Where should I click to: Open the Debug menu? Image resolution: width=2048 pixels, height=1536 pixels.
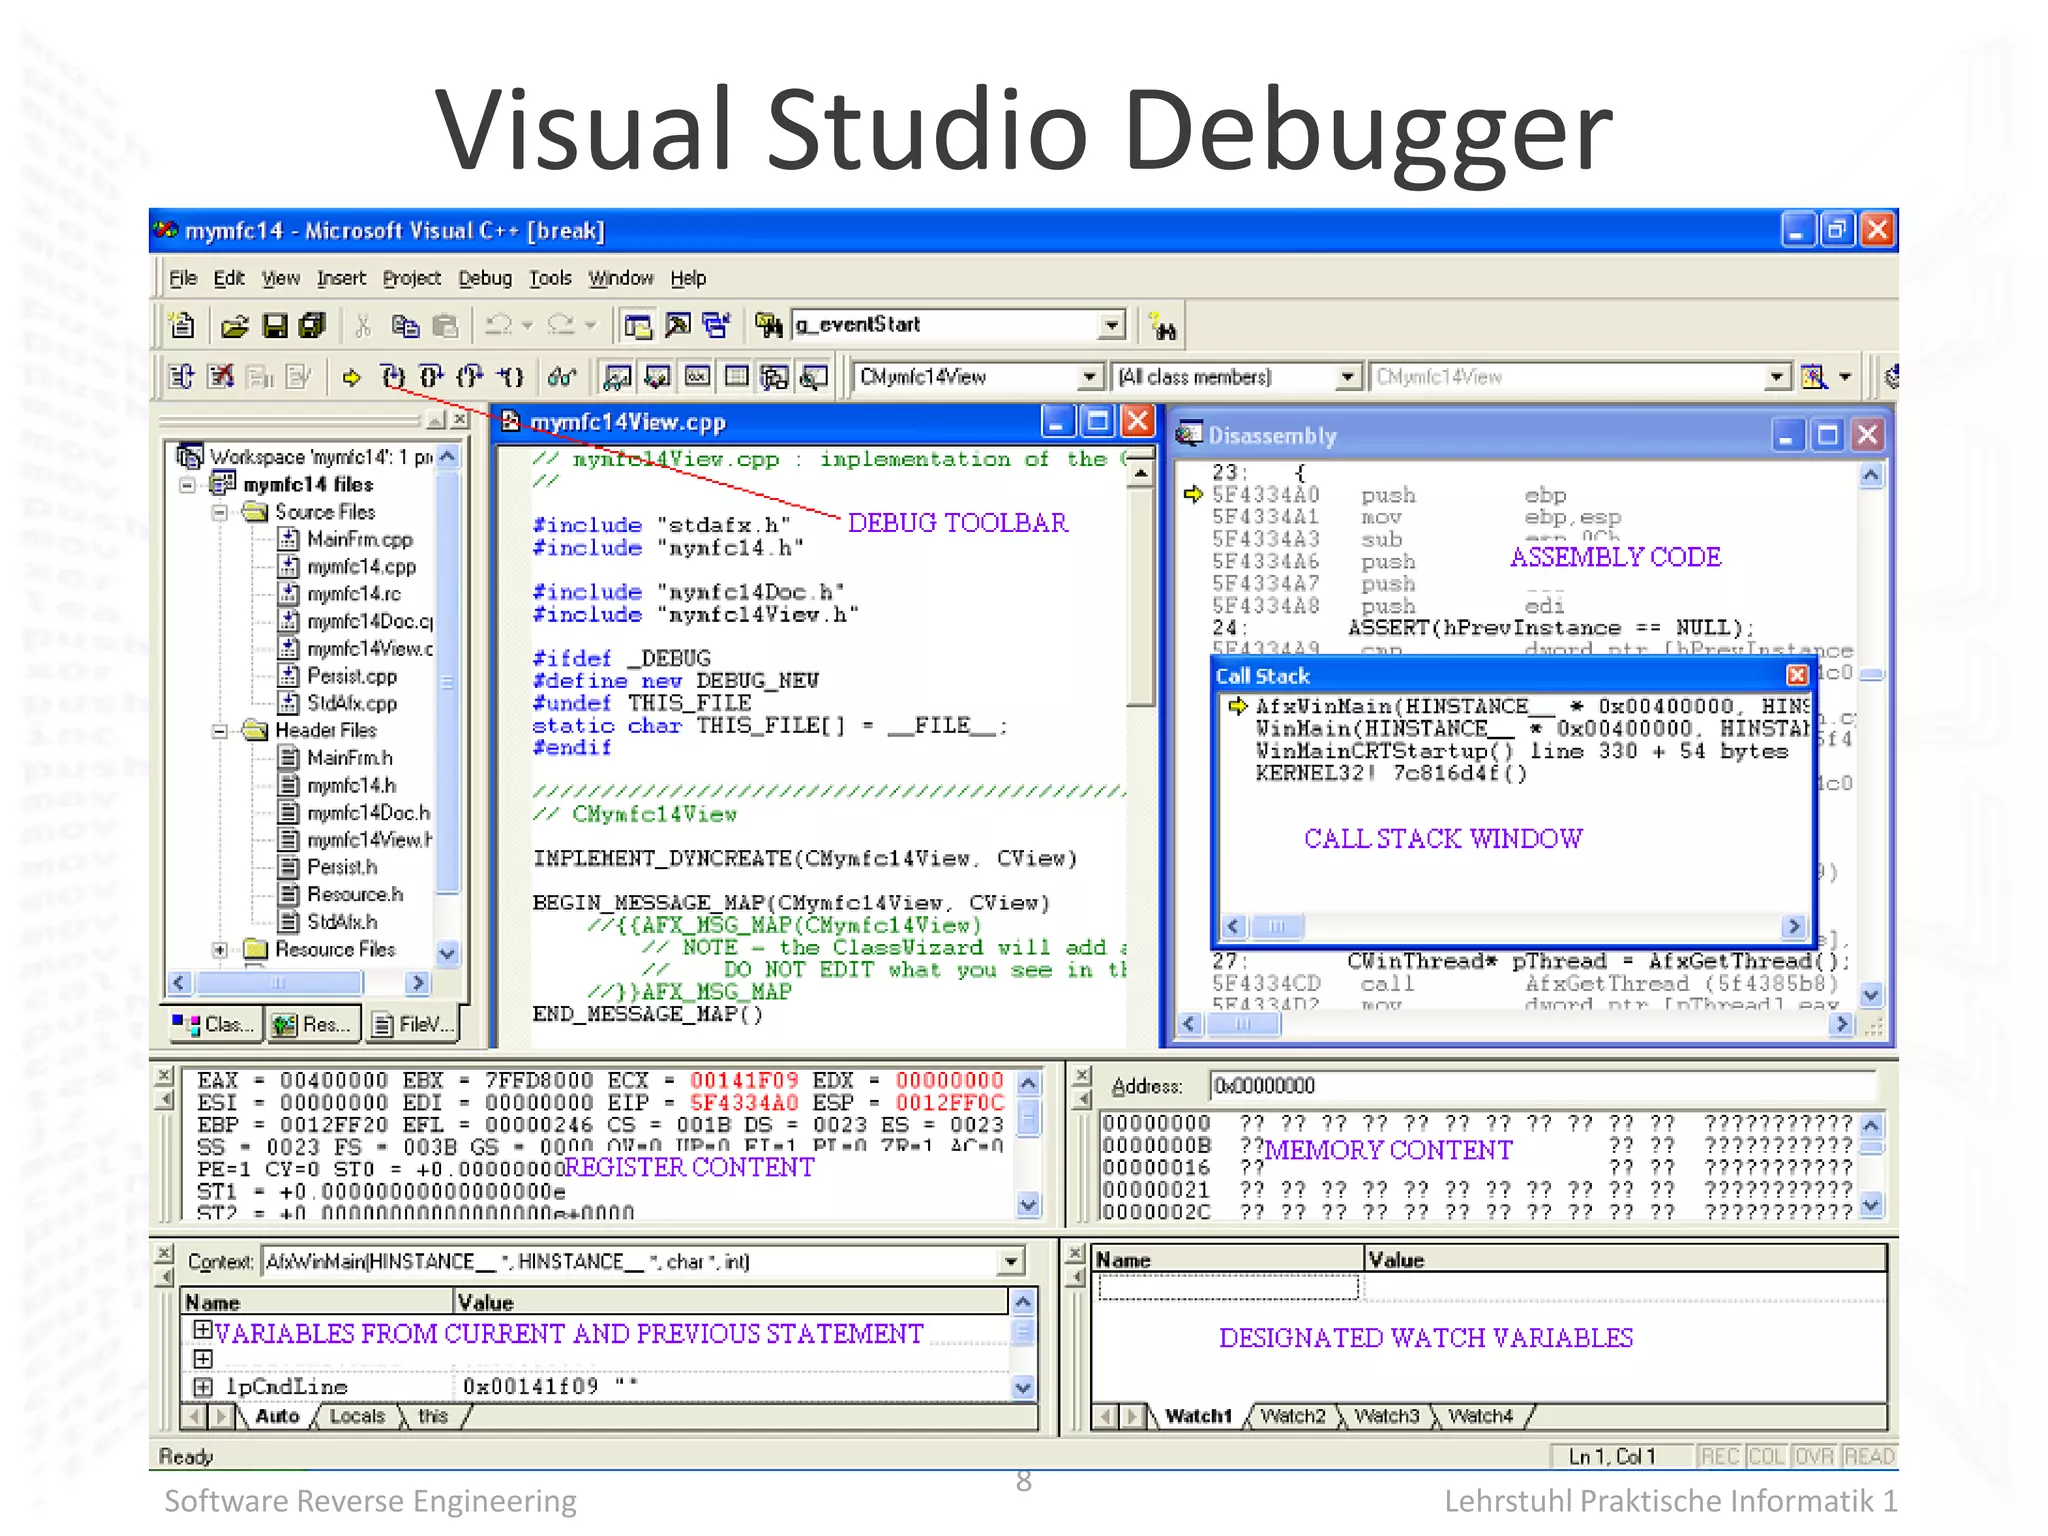485,278
